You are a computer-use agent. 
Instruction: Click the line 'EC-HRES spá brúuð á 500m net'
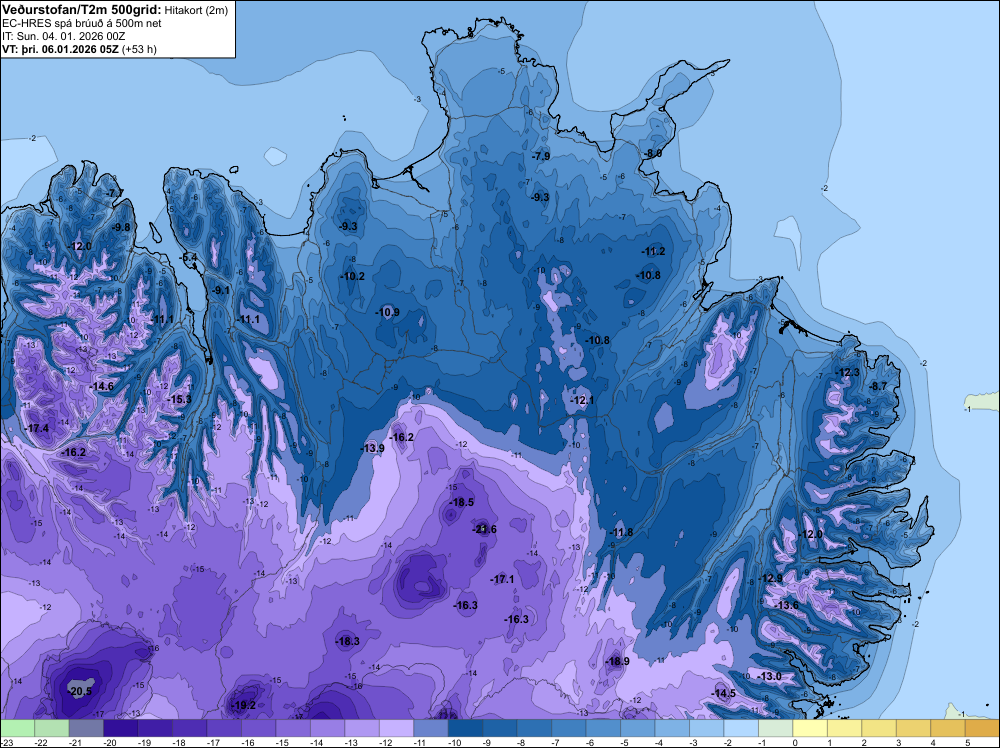82,23
